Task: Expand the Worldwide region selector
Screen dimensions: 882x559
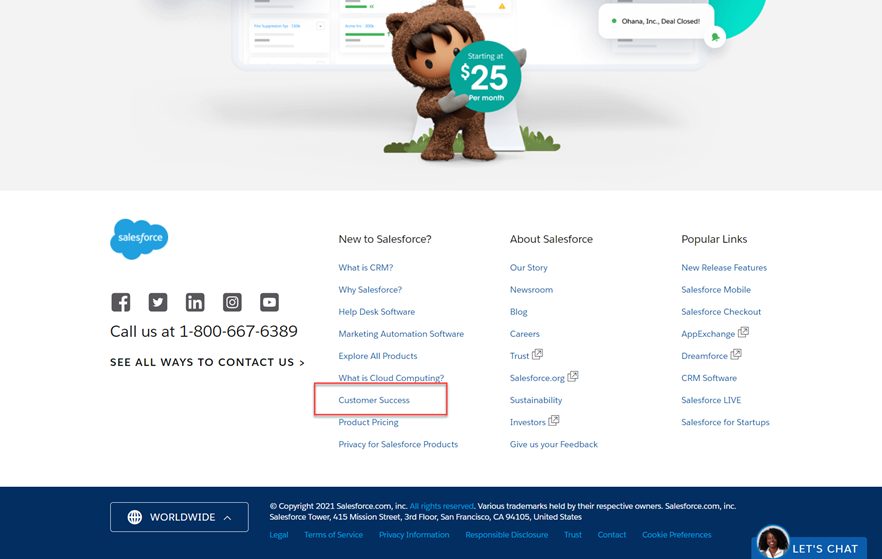Action: click(x=179, y=517)
